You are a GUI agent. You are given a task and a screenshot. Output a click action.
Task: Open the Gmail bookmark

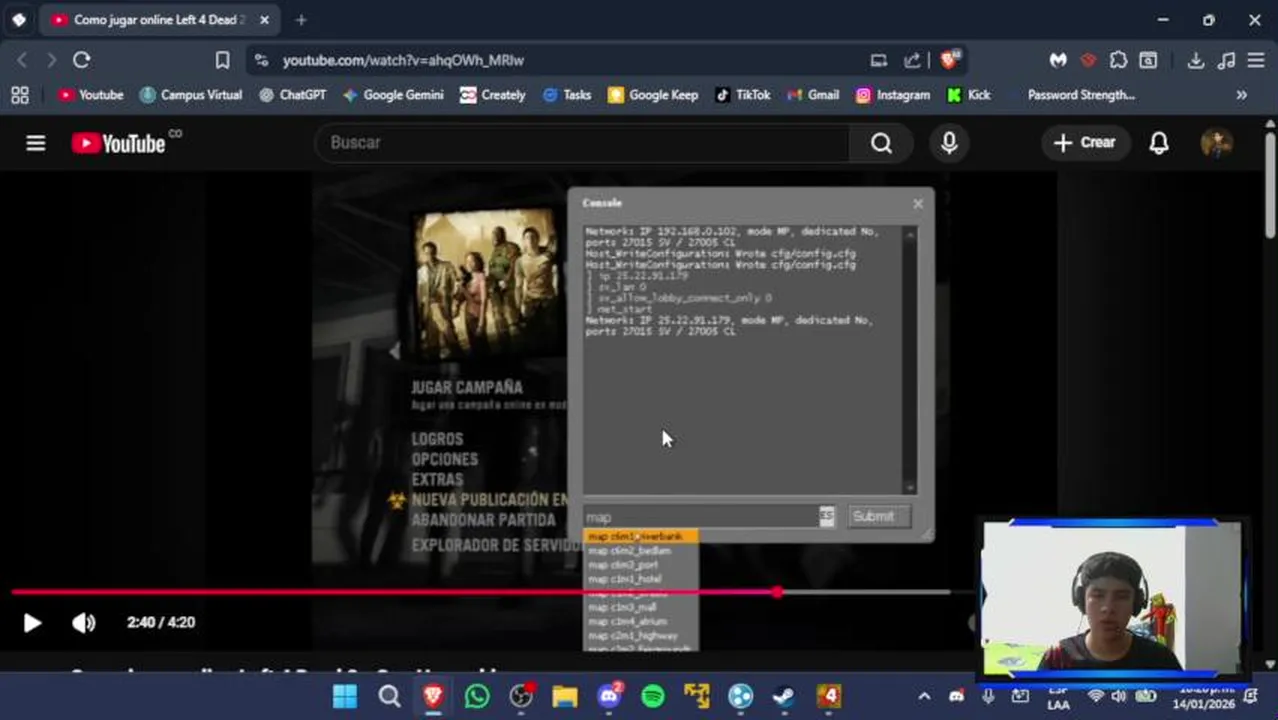(x=812, y=95)
